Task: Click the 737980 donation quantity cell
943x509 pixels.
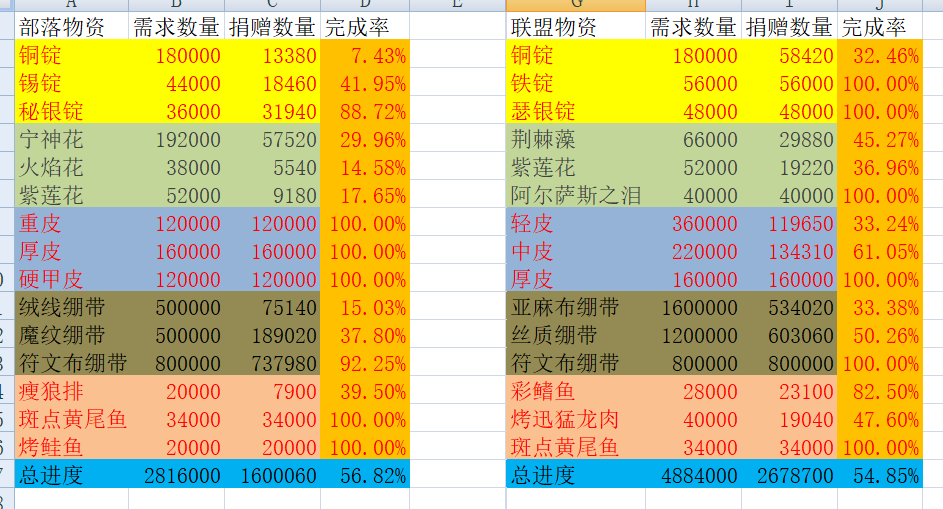Action: 274,363
